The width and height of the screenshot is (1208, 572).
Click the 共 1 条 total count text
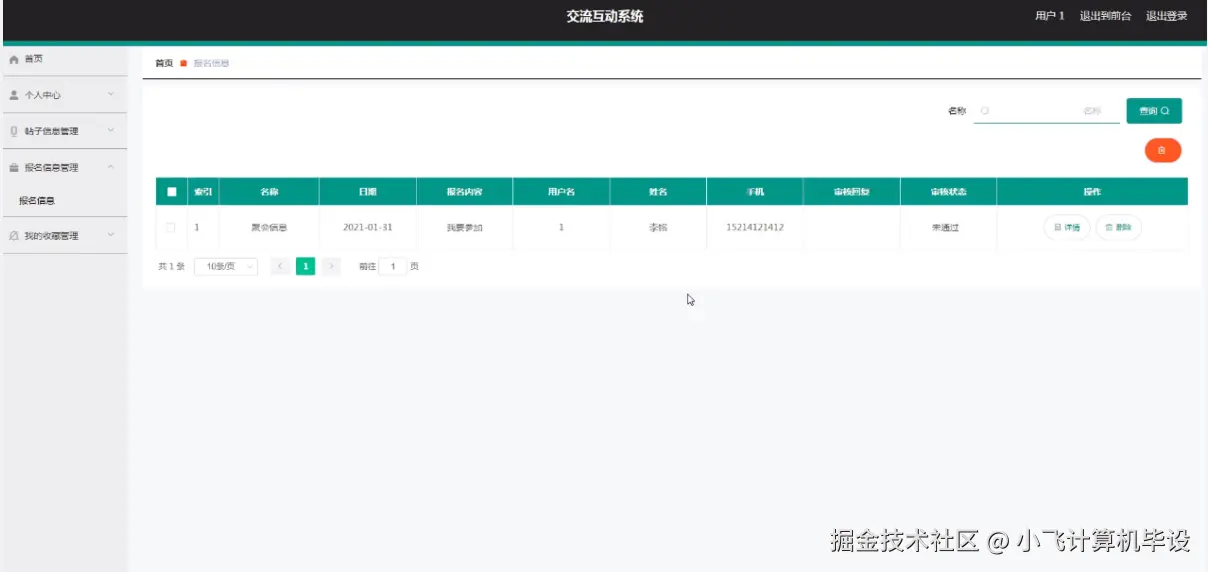[x=171, y=267]
